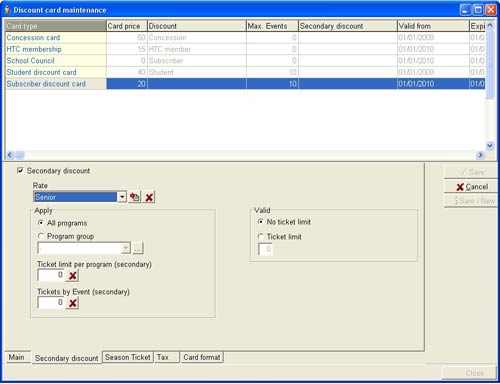Viewport: 500px width, 384px height.
Task: Click the Discount column header
Action: pyautogui.click(x=197, y=26)
